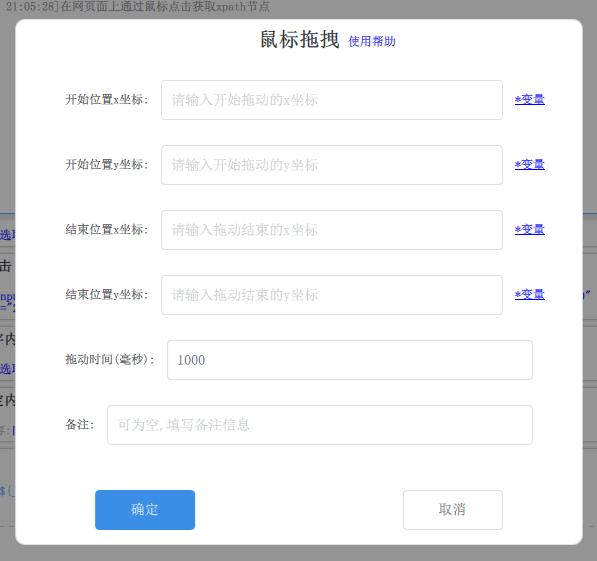The width and height of the screenshot is (597, 561).
Task: Focus the 结束位置x坐标 input field
Action: 332,230
